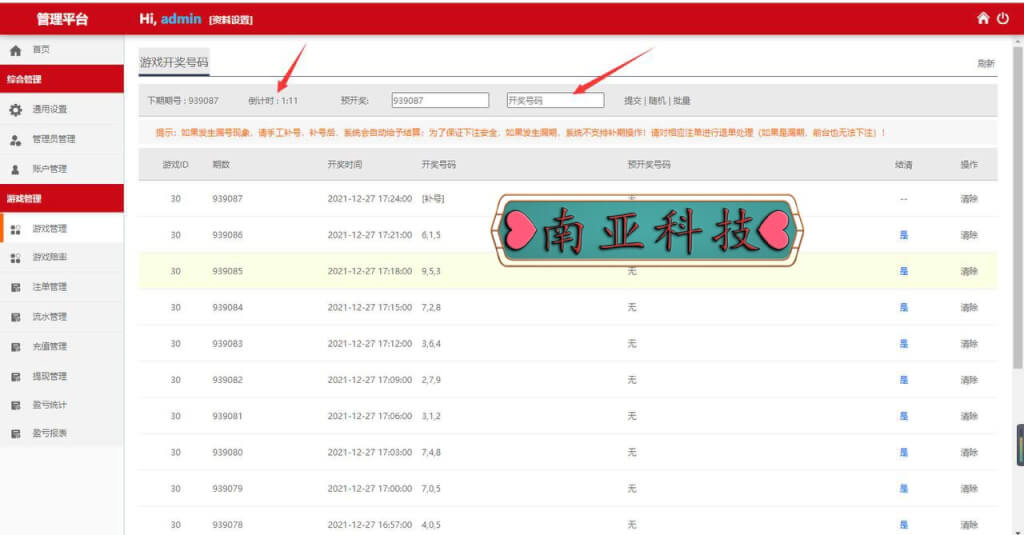Image resolution: width=1024 pixels, height=535 pixels.
Task: Click 清除 for period 939079
Action: pos(969,489)
